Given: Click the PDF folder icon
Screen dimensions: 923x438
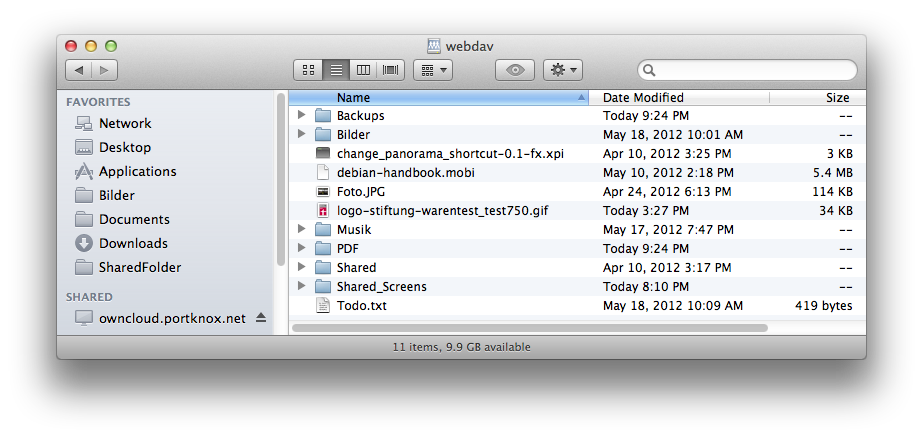Looking at the screenshot, I should click(x=323, y=248).
